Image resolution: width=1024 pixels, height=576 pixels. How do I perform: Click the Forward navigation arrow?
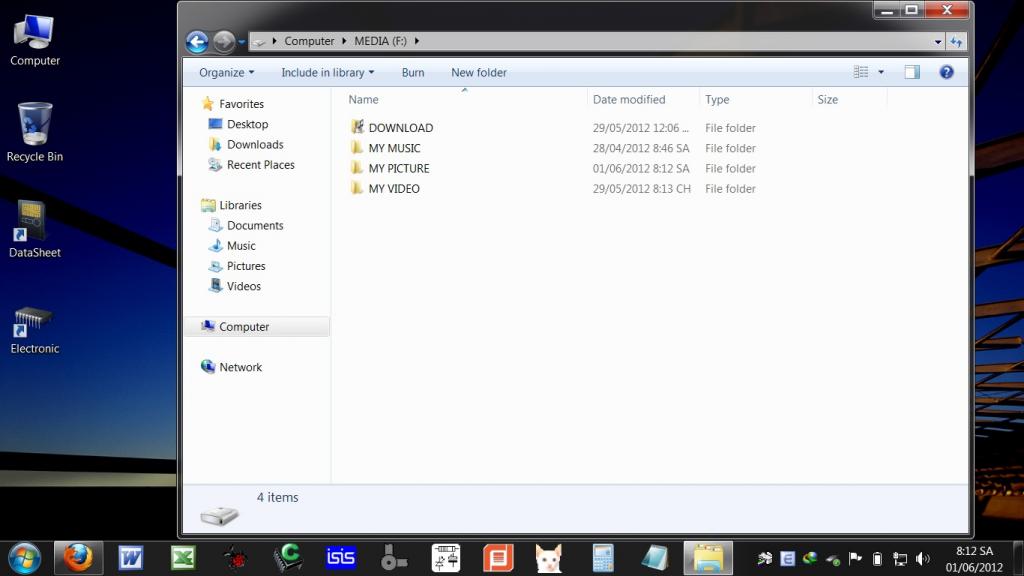(x=224, y=42)
